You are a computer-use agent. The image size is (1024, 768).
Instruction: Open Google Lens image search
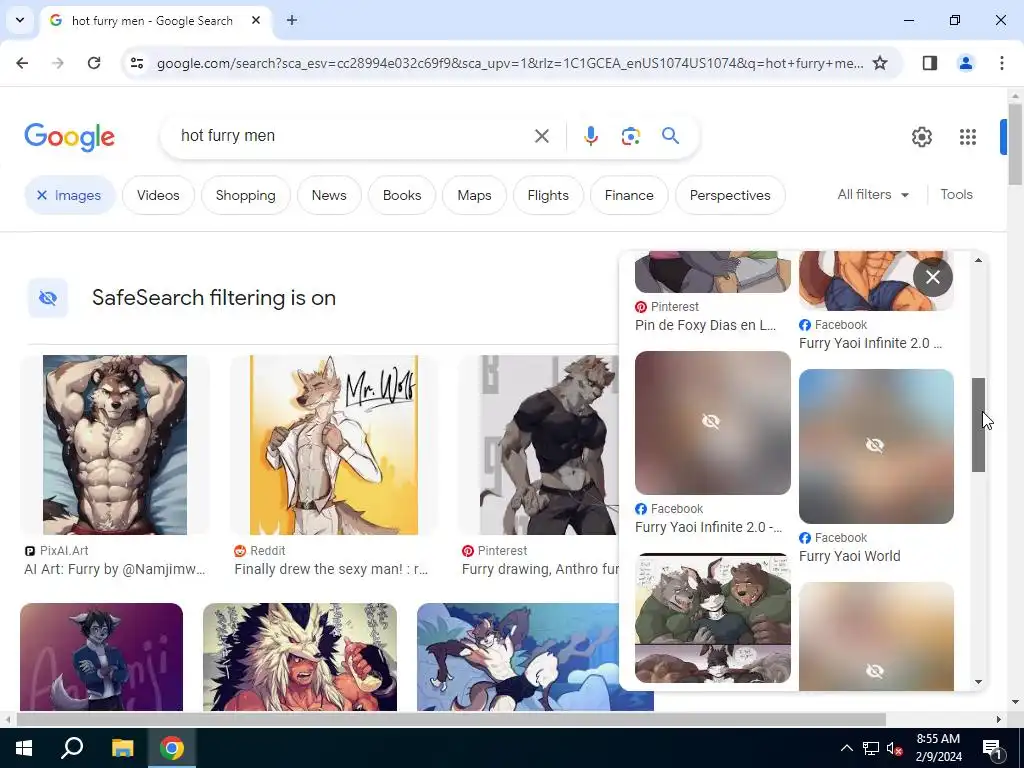(x=630, y=136)
